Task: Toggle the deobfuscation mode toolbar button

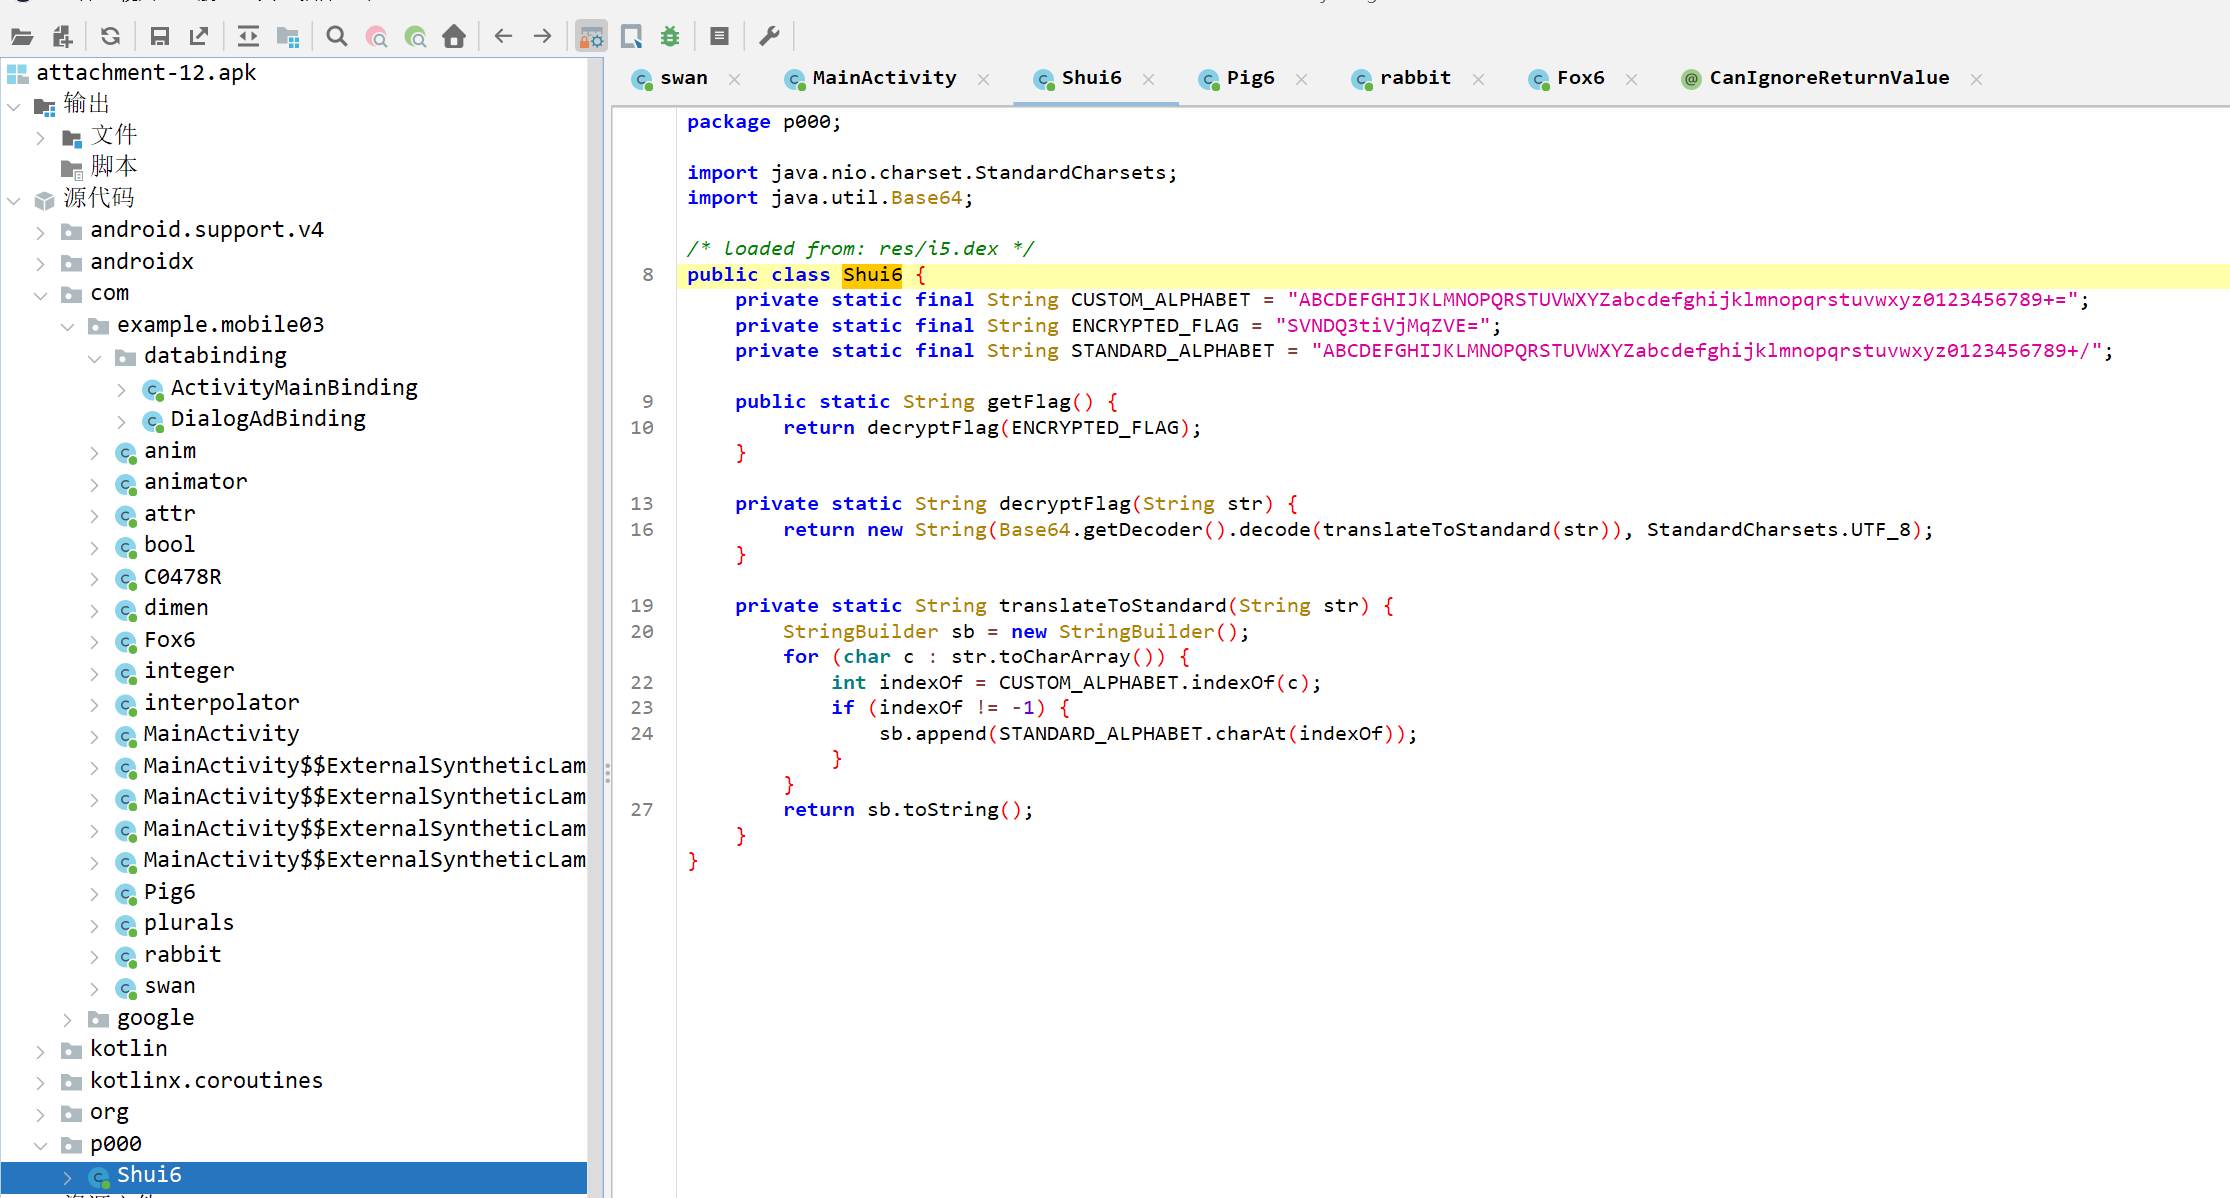Action: tap(591, 37)
